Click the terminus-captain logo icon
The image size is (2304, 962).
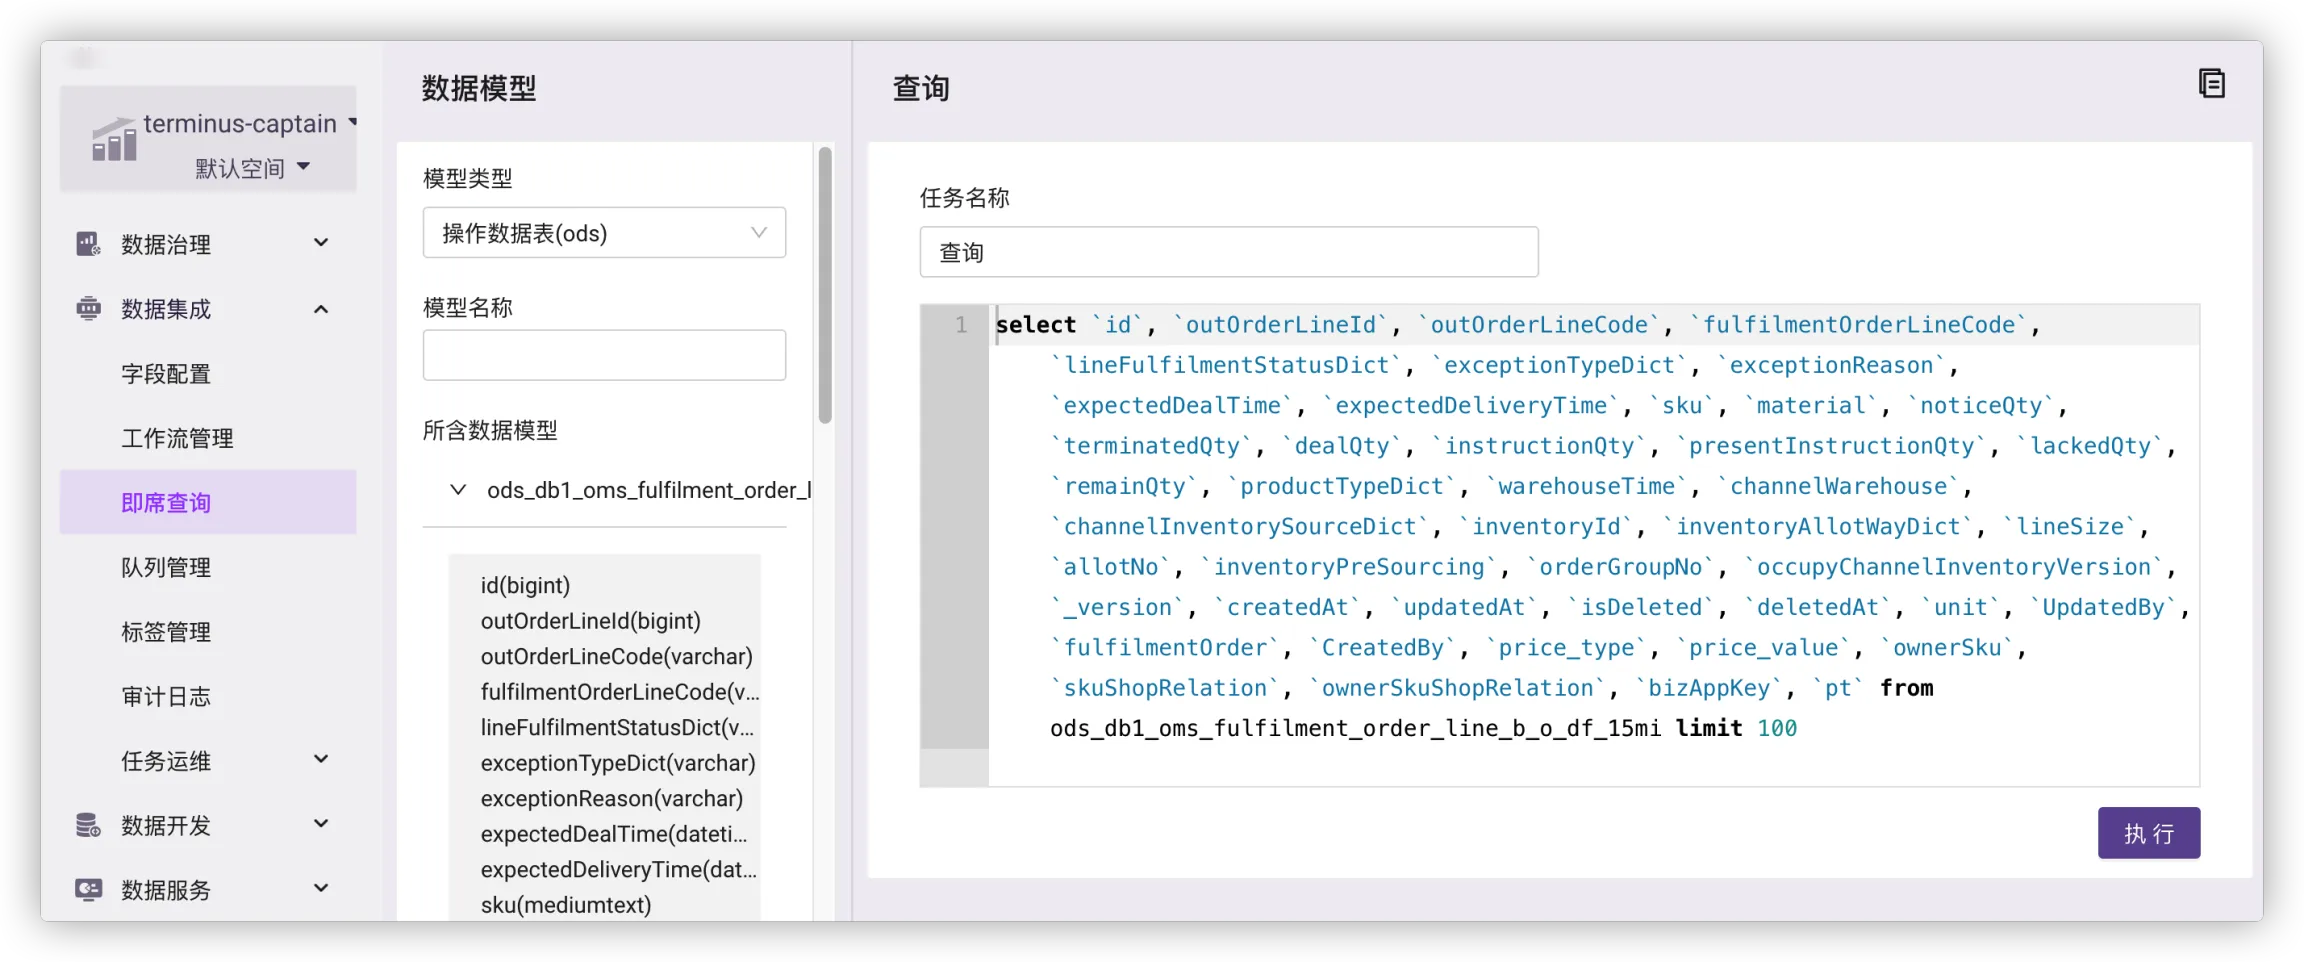pos(114,140)
